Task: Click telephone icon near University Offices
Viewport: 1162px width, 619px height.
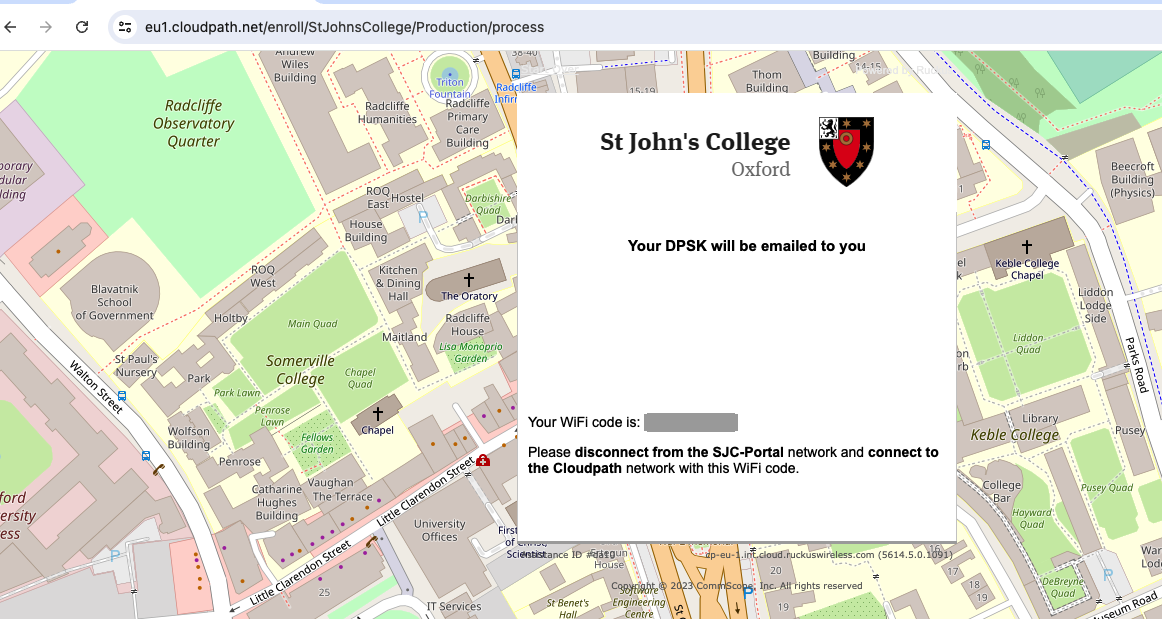Action: click(371, 543)
